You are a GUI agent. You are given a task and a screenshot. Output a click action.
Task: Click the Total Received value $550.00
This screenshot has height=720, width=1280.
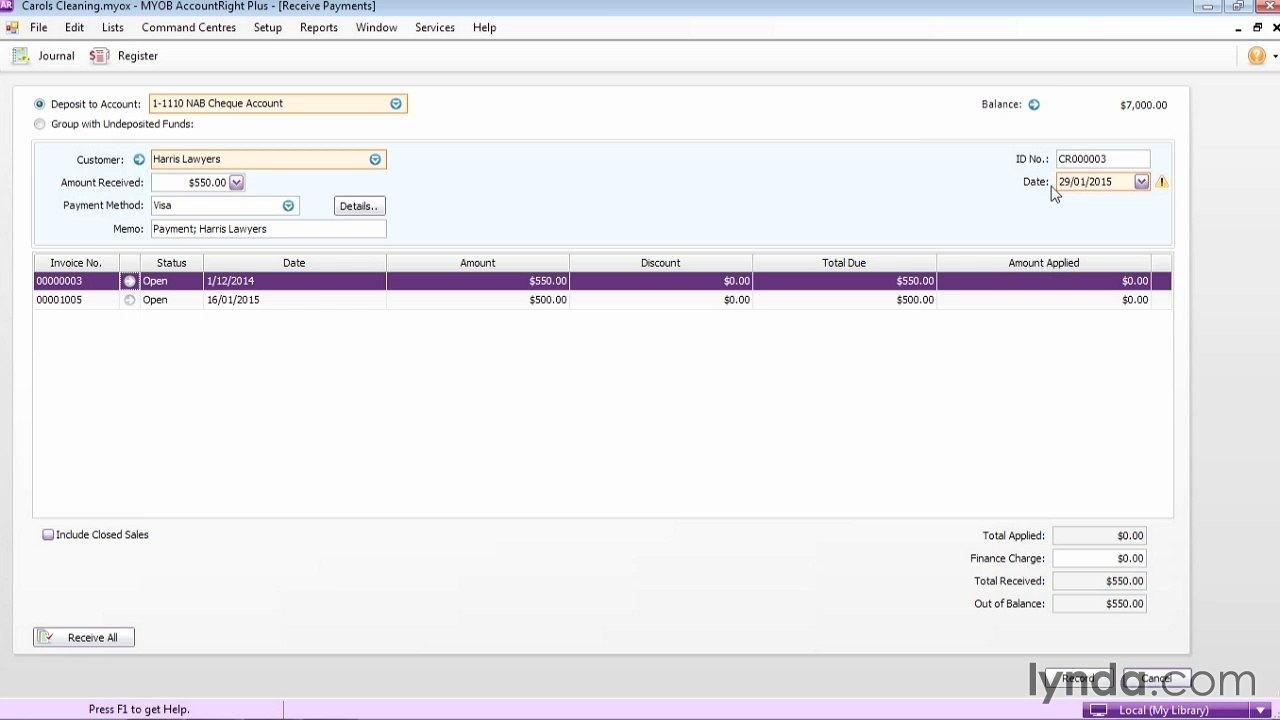1099,581
